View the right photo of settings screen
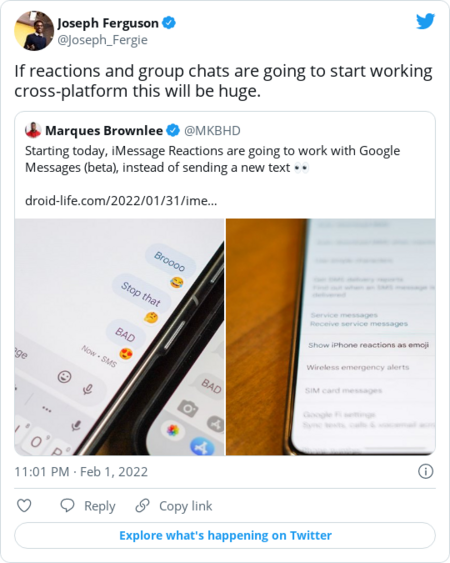This screenshot has height=563, width=450. point(331,337)
